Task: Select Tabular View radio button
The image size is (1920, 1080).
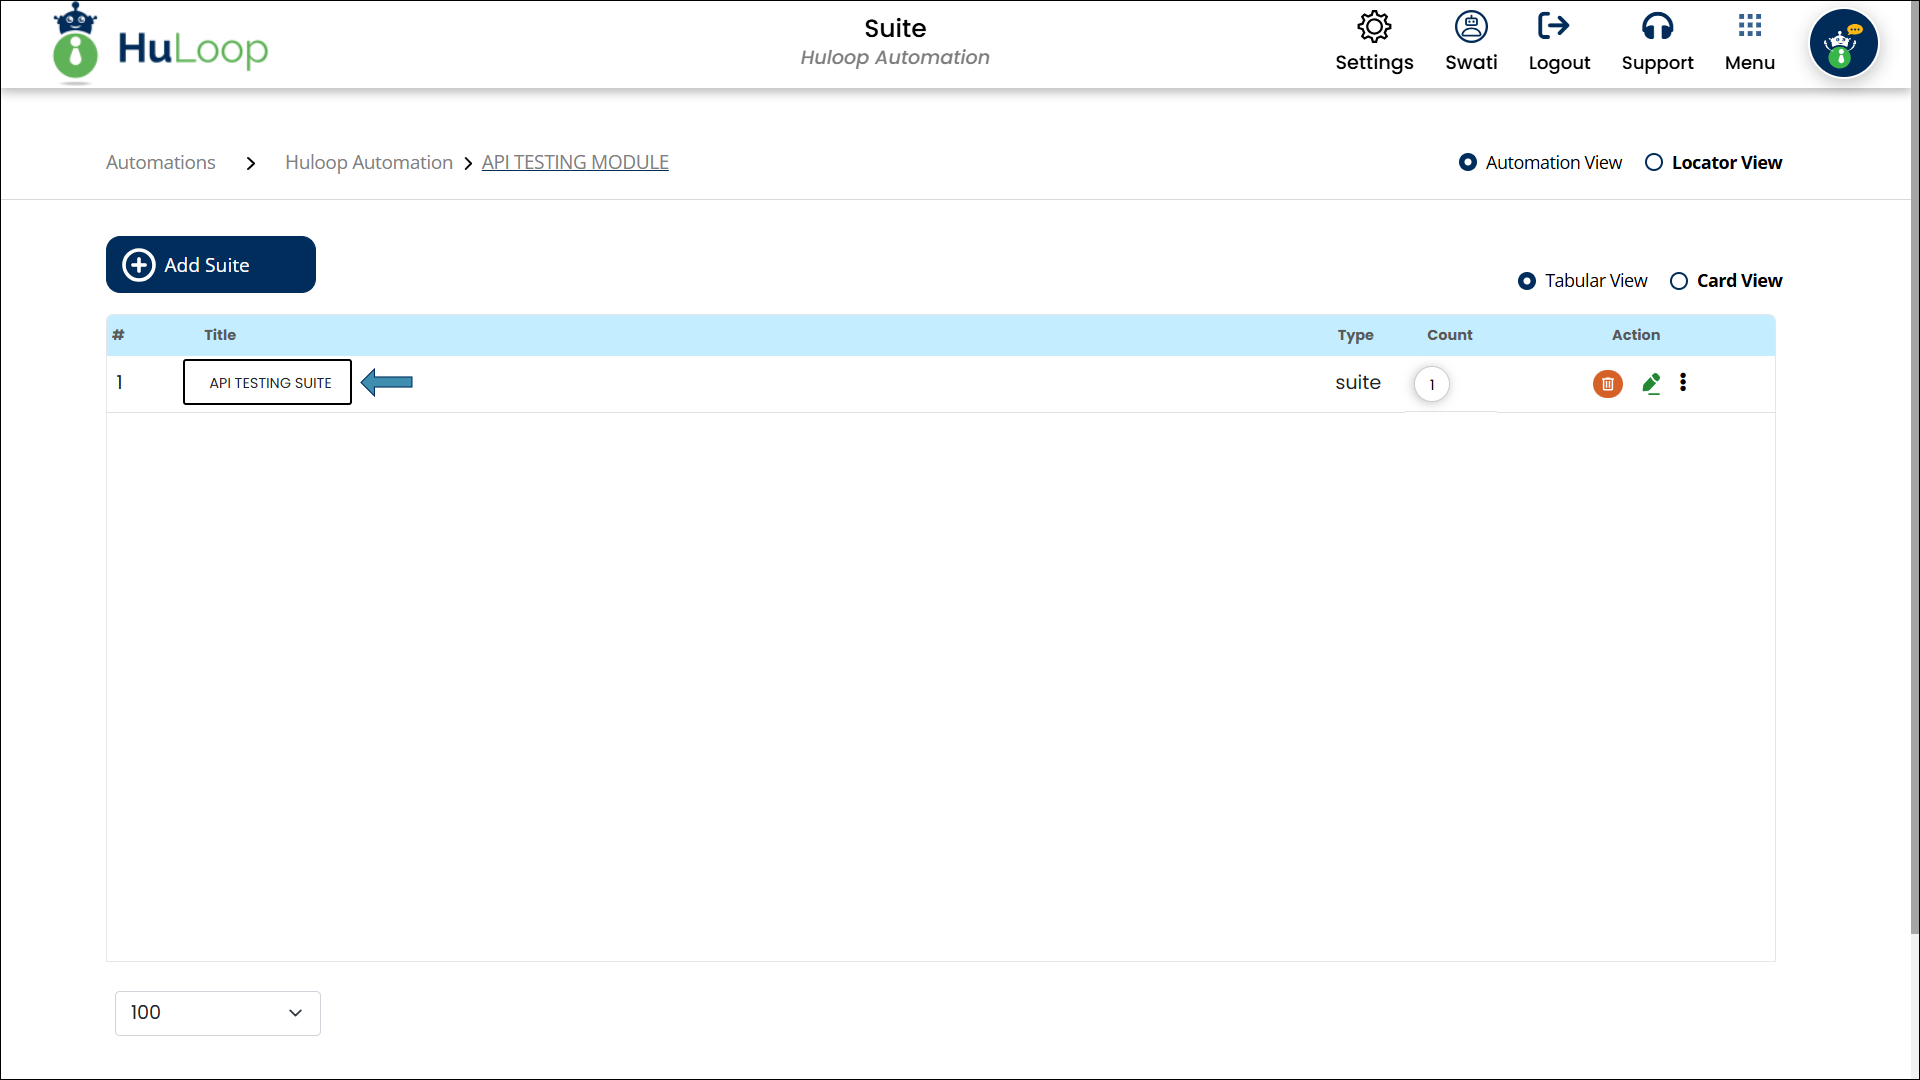Action: (1527, 281)
